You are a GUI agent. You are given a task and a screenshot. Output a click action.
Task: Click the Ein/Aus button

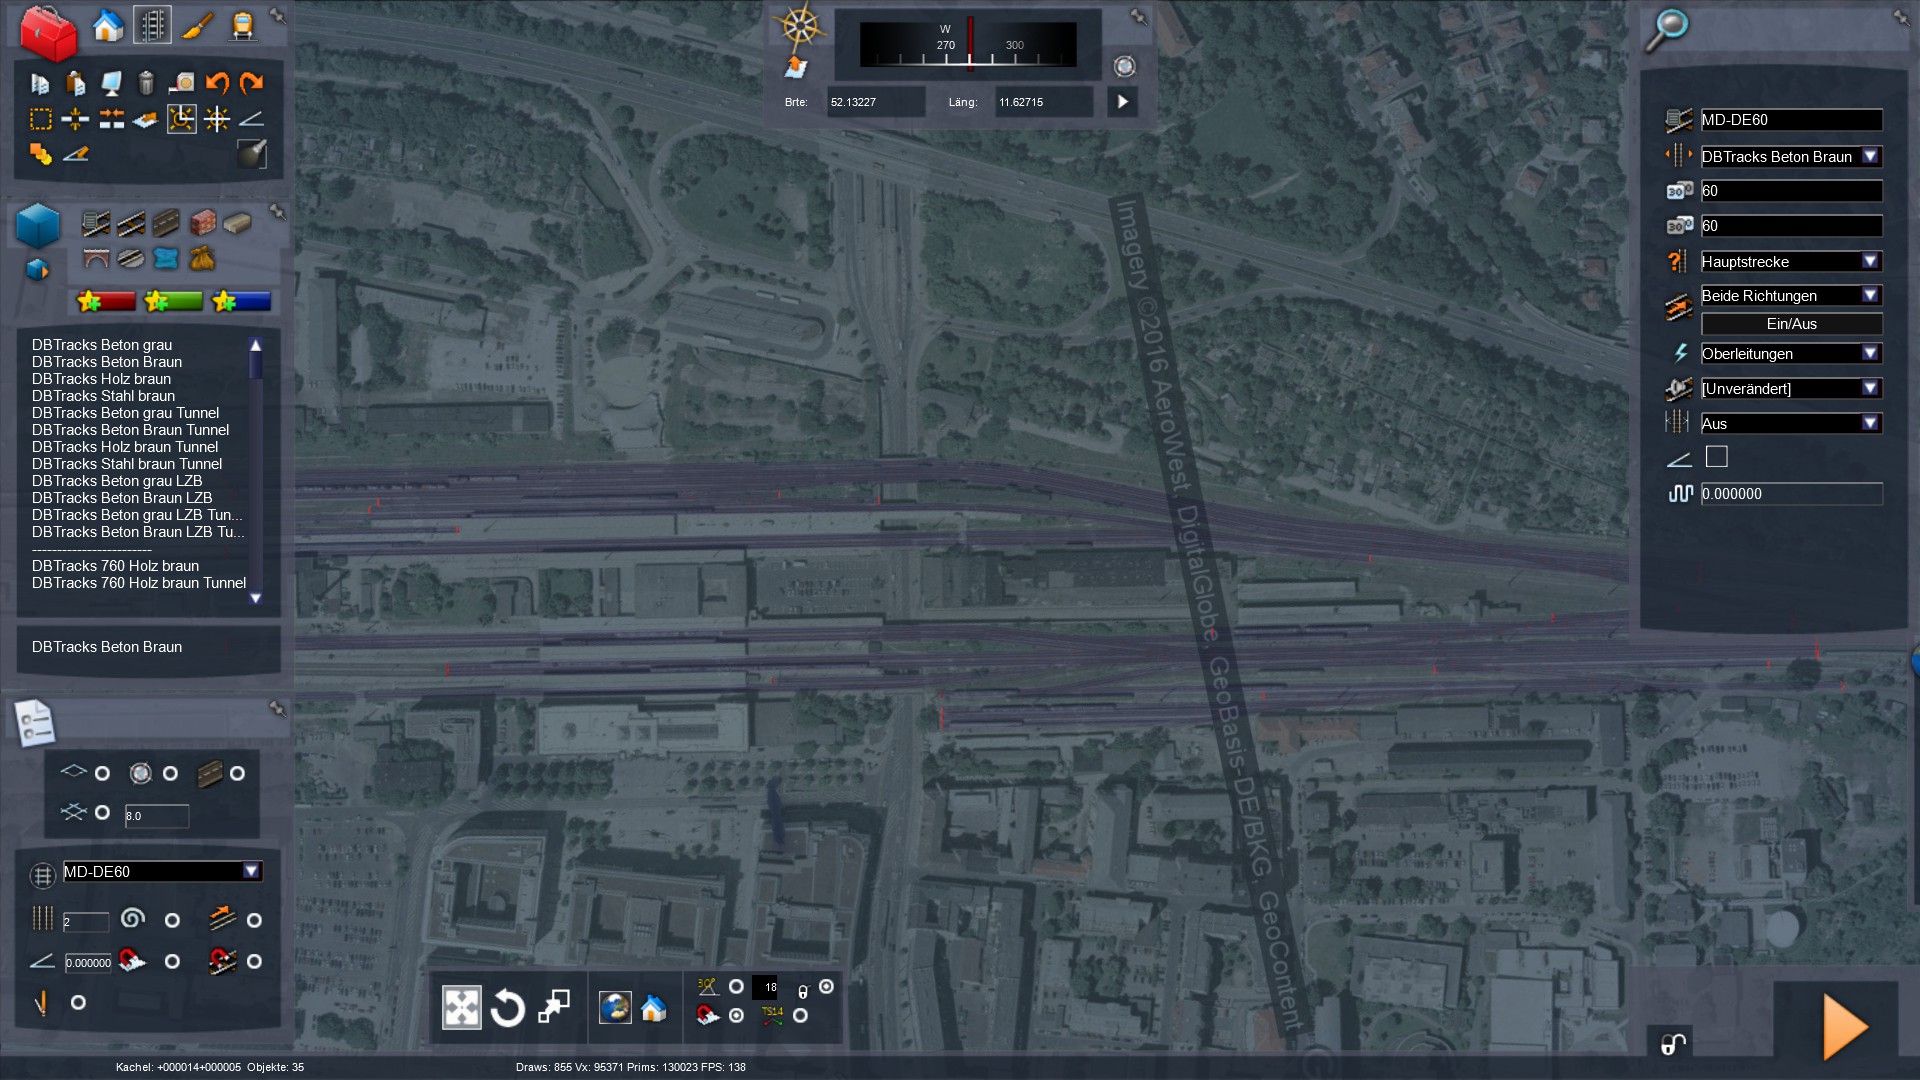(x=1791, y=324)
